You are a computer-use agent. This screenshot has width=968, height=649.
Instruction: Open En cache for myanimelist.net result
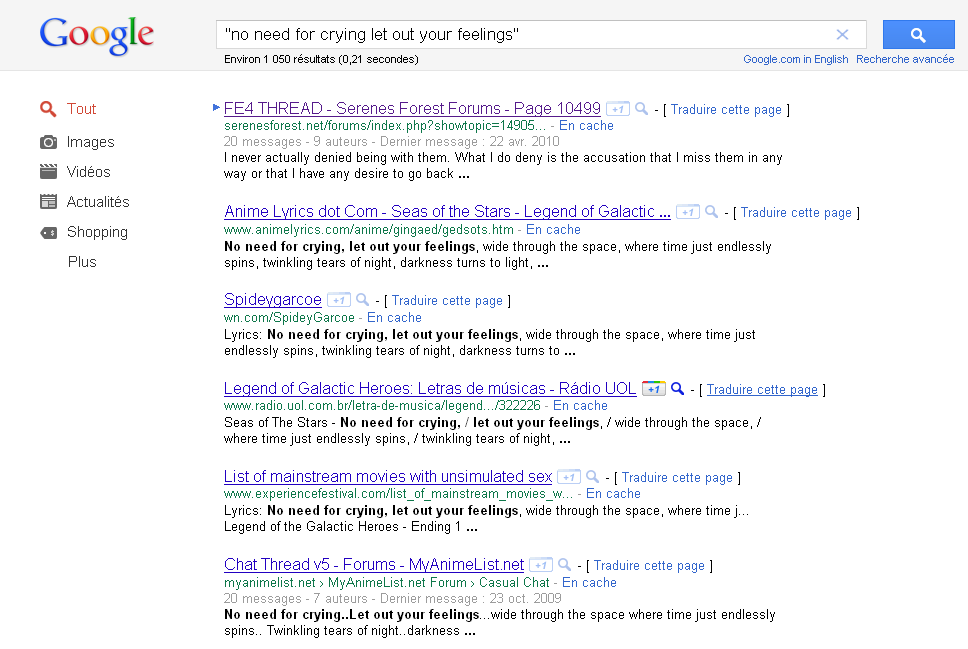pyautogui.click(x=589, y=583)
